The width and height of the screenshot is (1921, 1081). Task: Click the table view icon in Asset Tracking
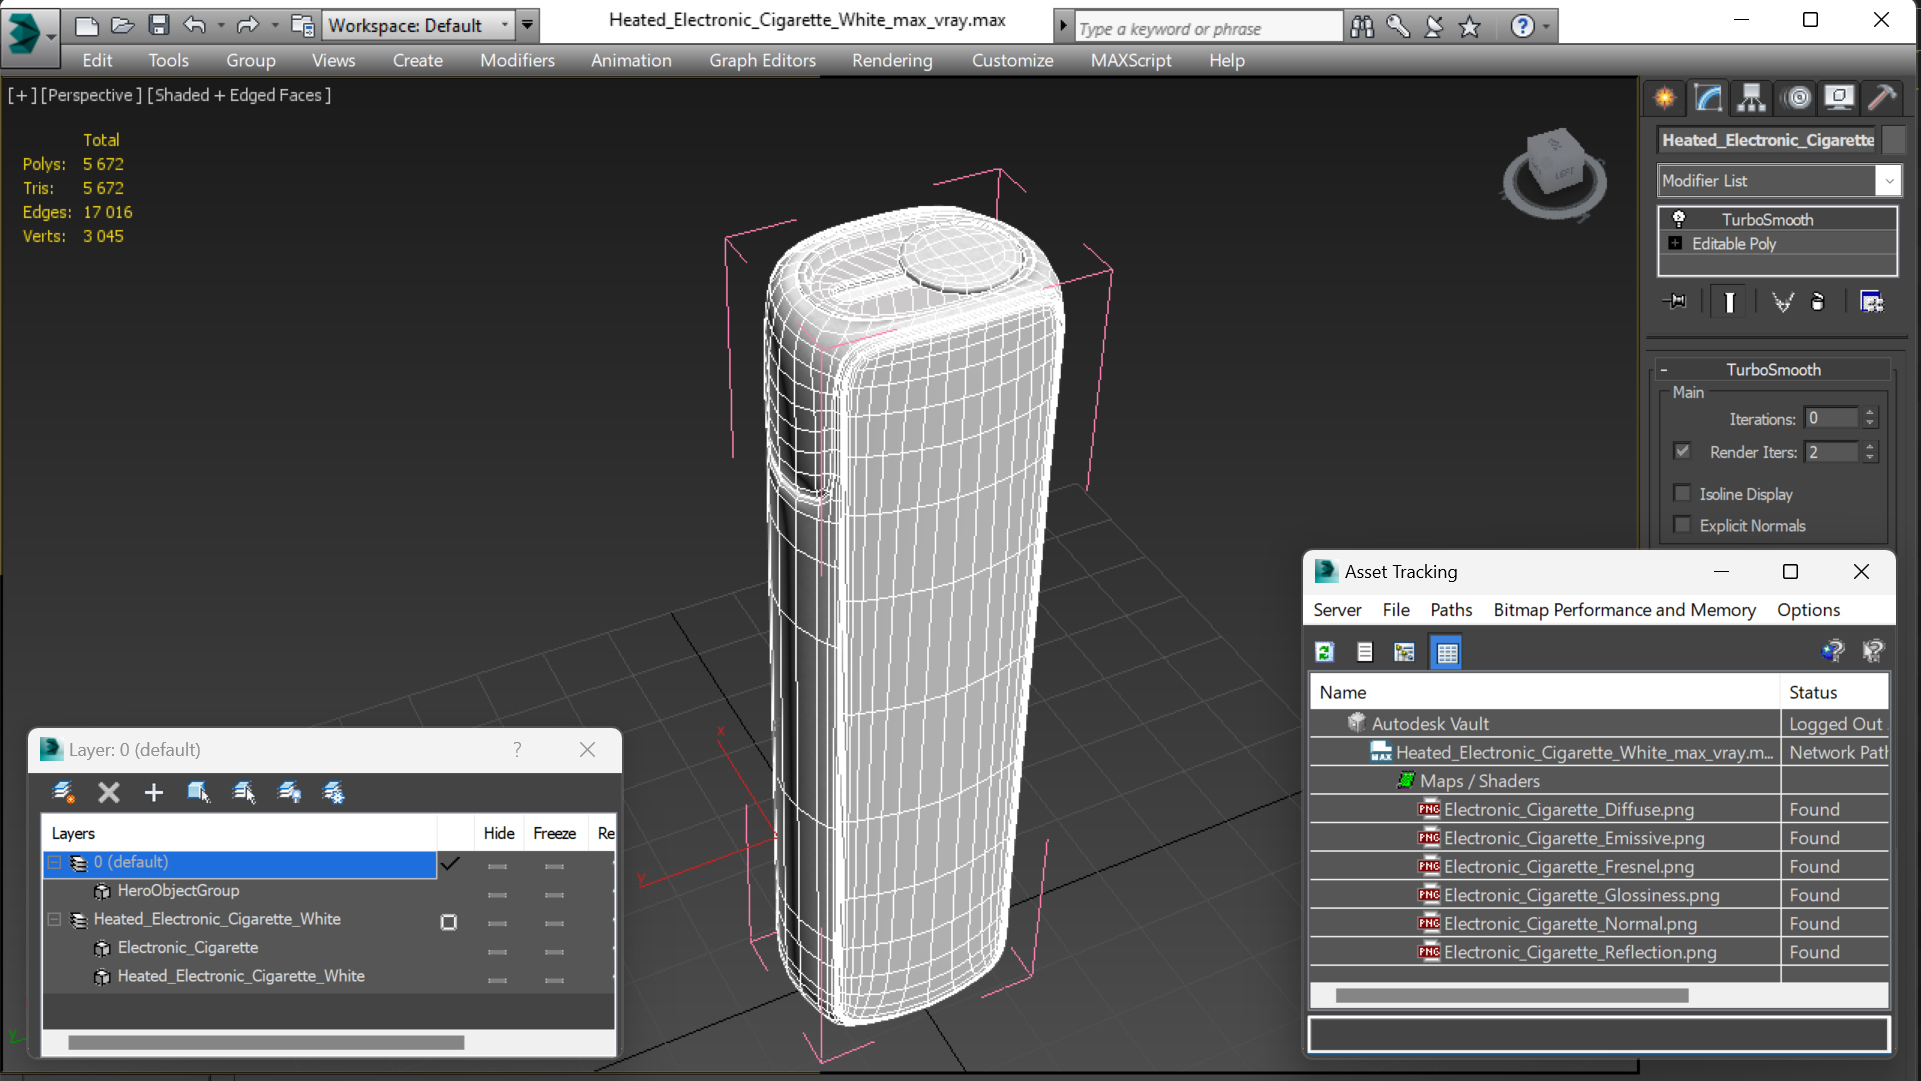[1447, 653]
